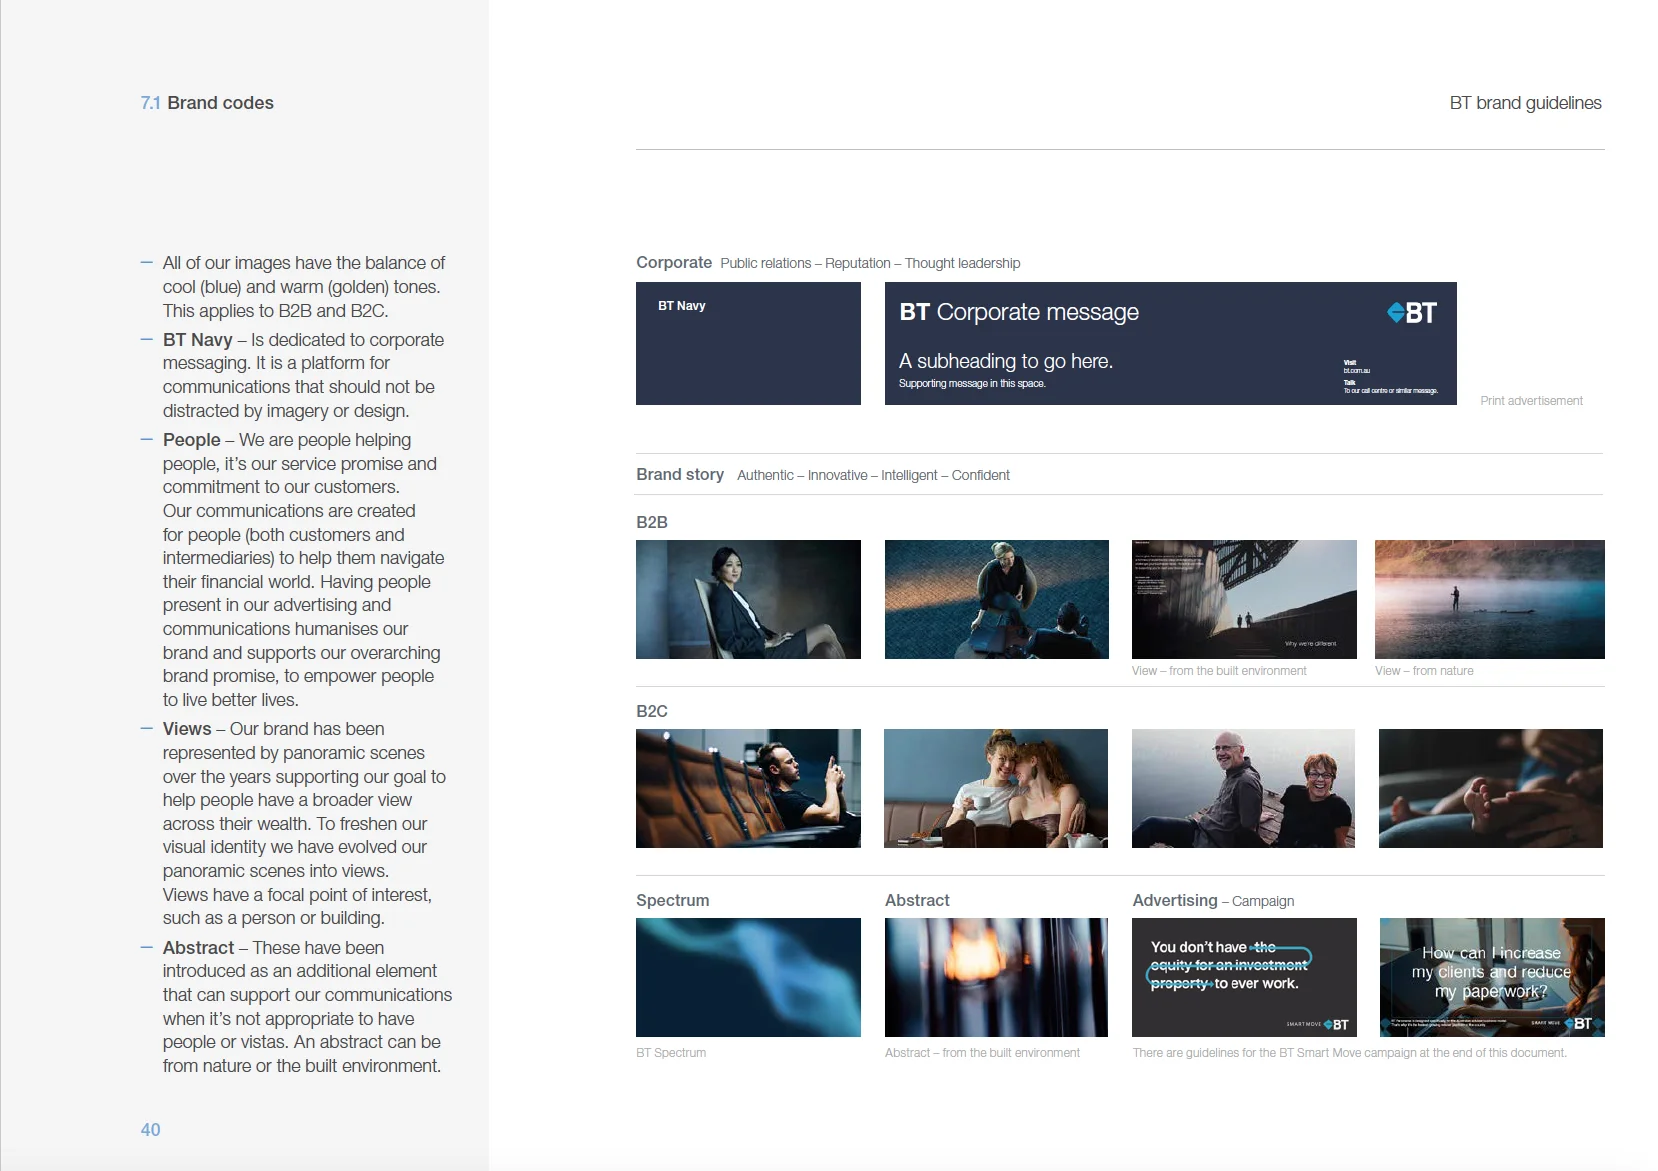Click the "BT Corporate message" banner headline

coord(1019,312)
